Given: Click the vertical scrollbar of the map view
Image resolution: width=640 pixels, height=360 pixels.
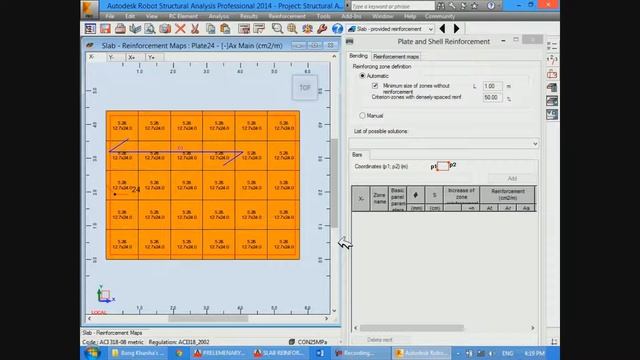Looking at the screenshot, I should point(334,184).
